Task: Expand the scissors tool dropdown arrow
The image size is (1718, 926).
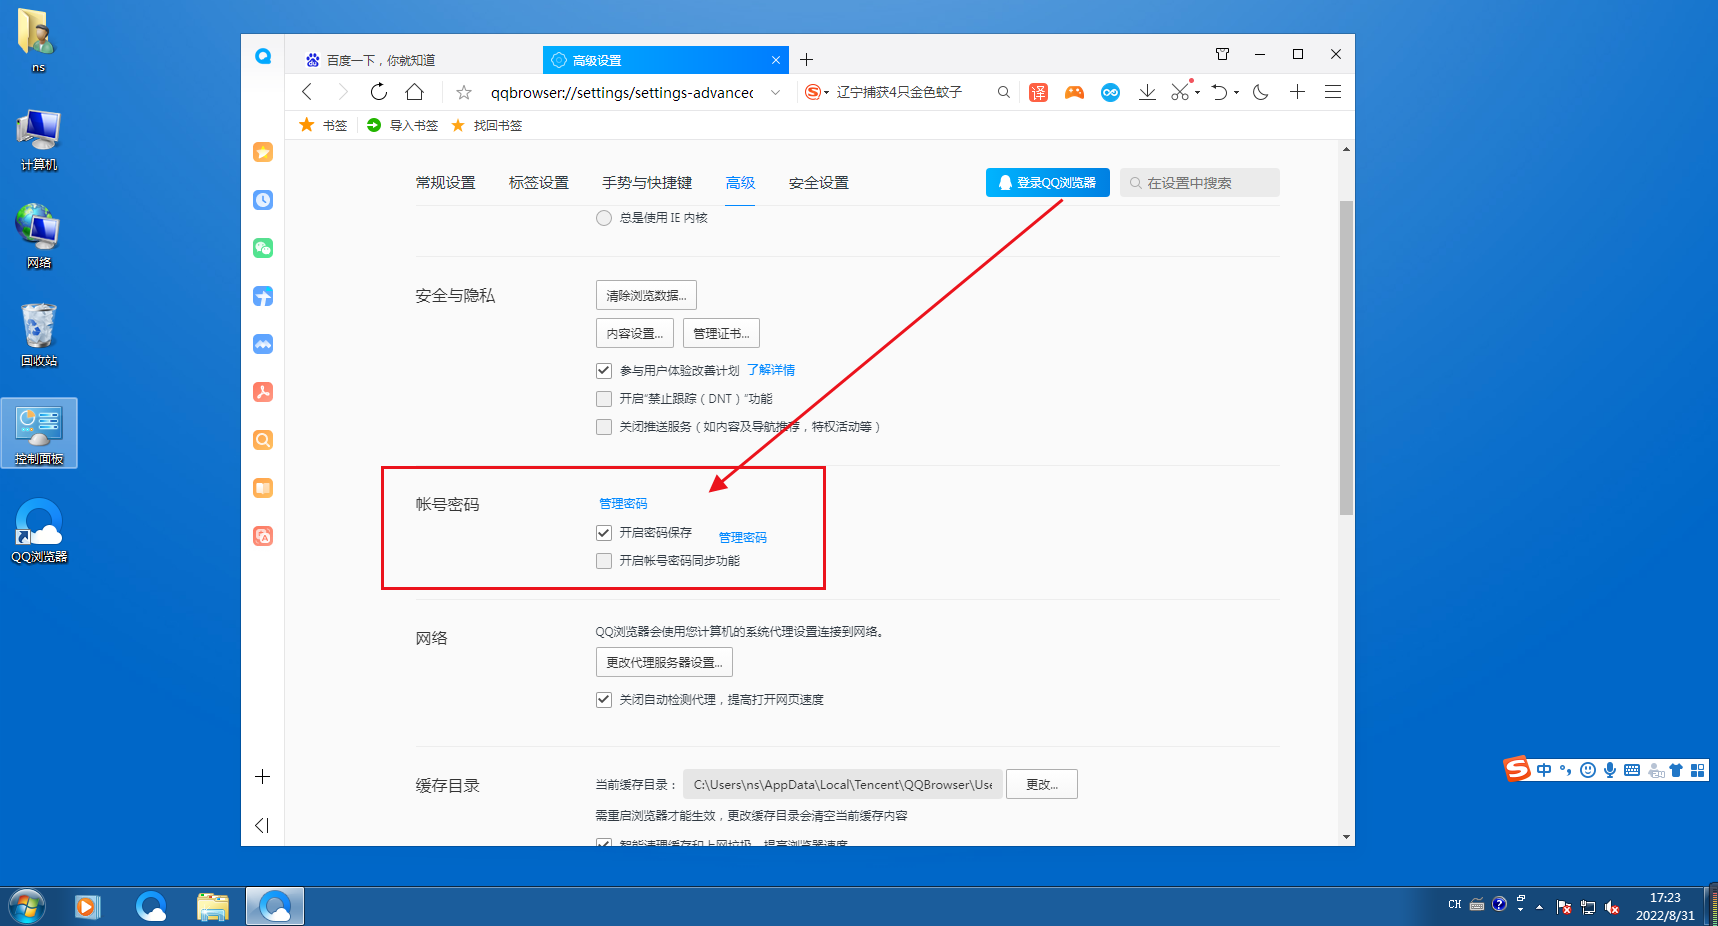Action: pyautogui.click(x=1197, y=92)
